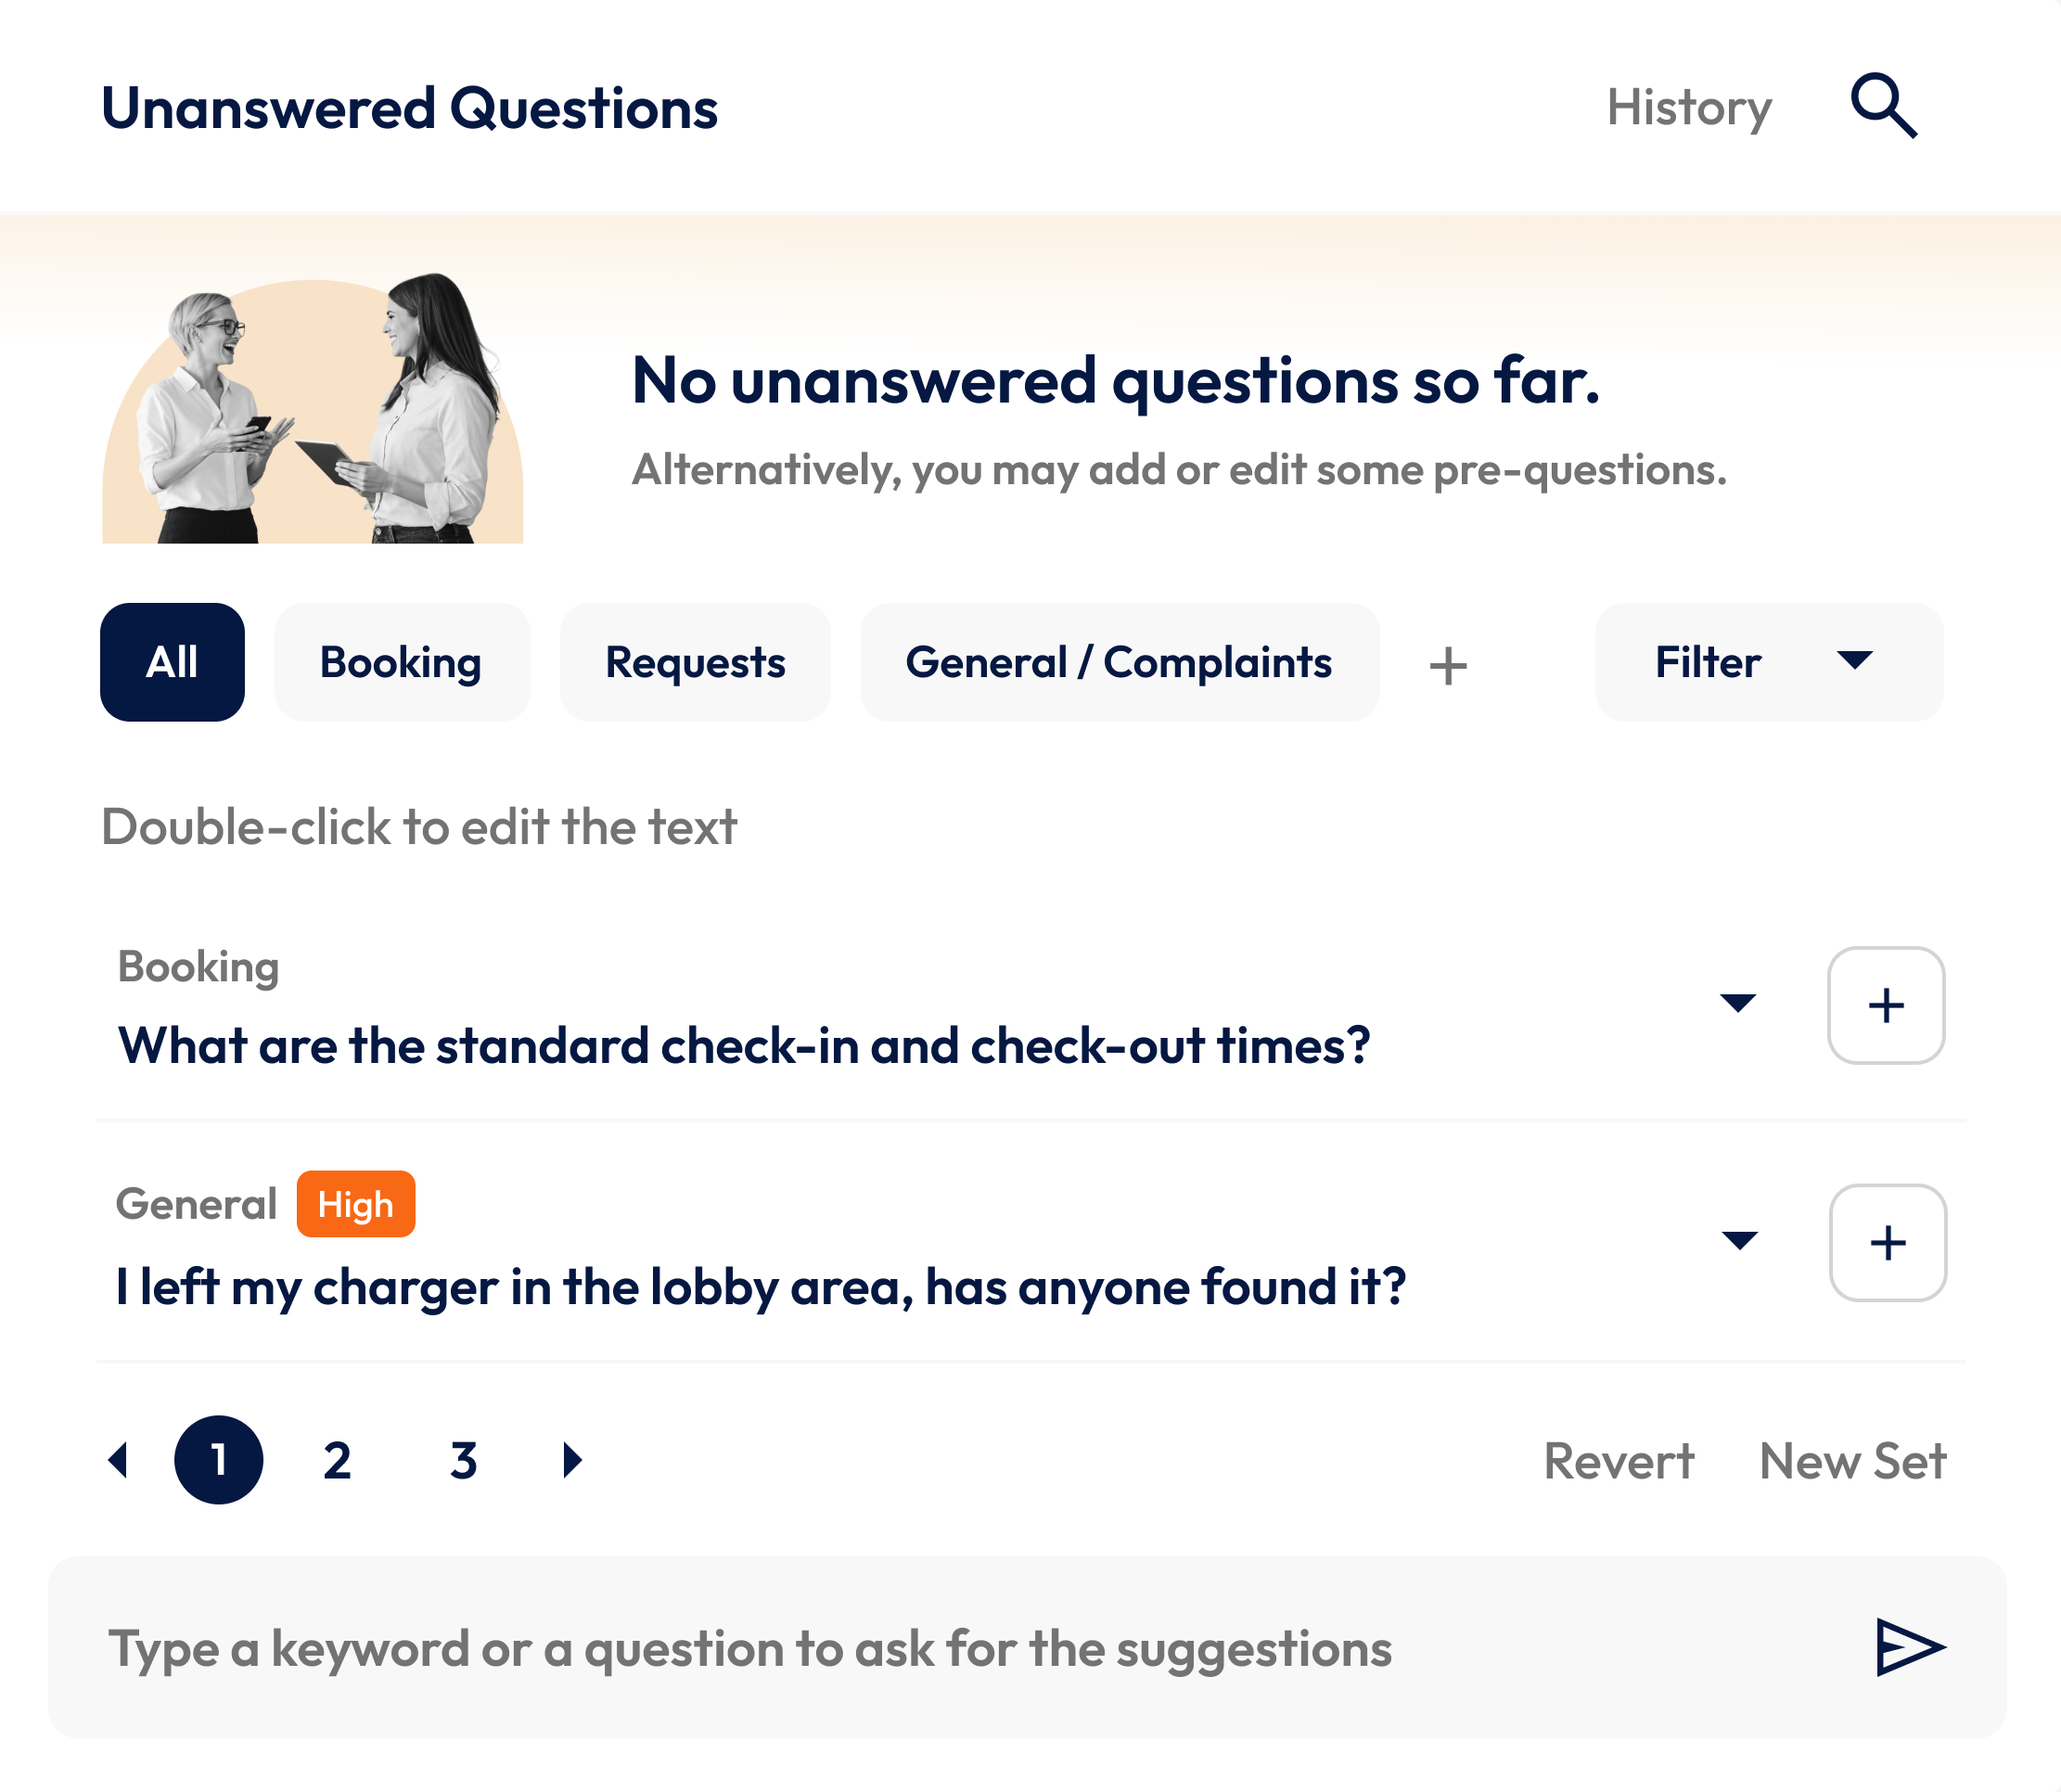The height and width of the screenshot is (1792, 2061).
Task: Expand the check-in times question
Action: point(1738,1003)
